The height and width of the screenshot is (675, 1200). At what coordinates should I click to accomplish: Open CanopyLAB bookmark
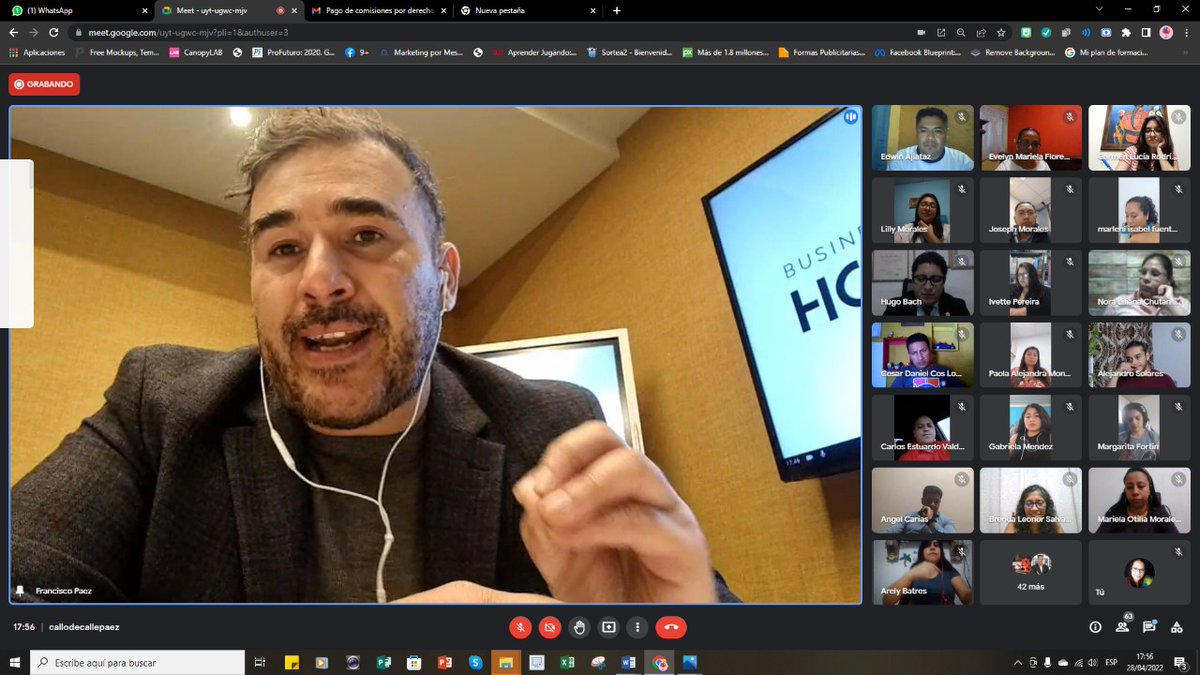[x=197, y=52]
